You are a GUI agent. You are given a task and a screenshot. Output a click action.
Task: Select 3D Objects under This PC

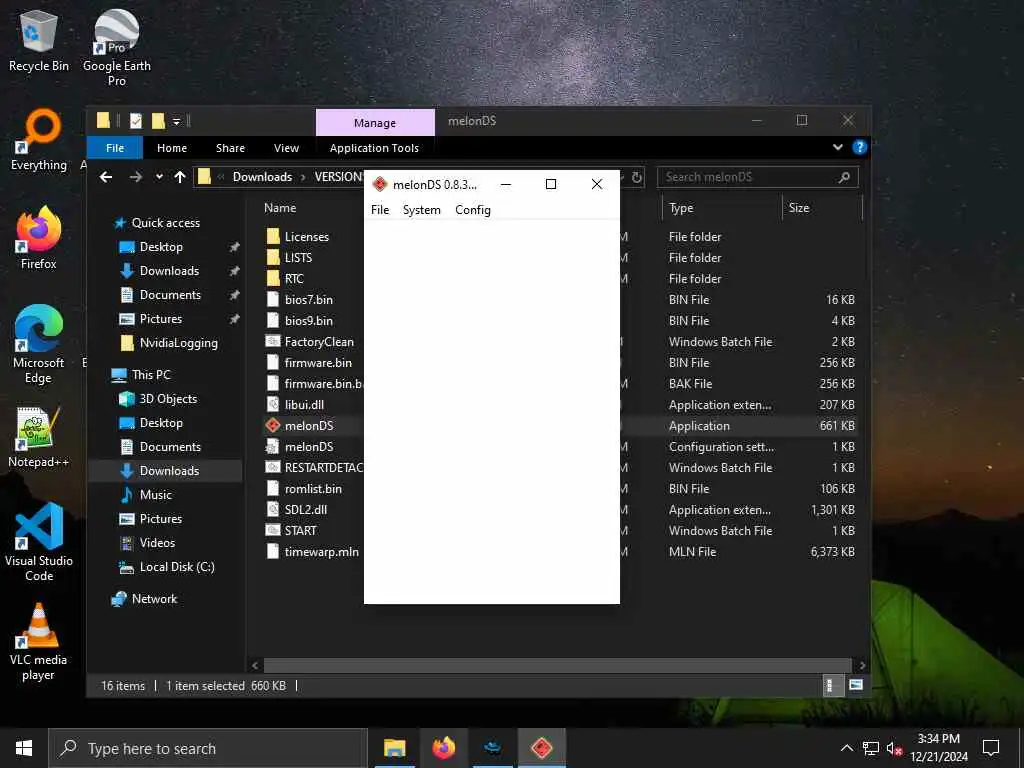(x=168, y=399)
